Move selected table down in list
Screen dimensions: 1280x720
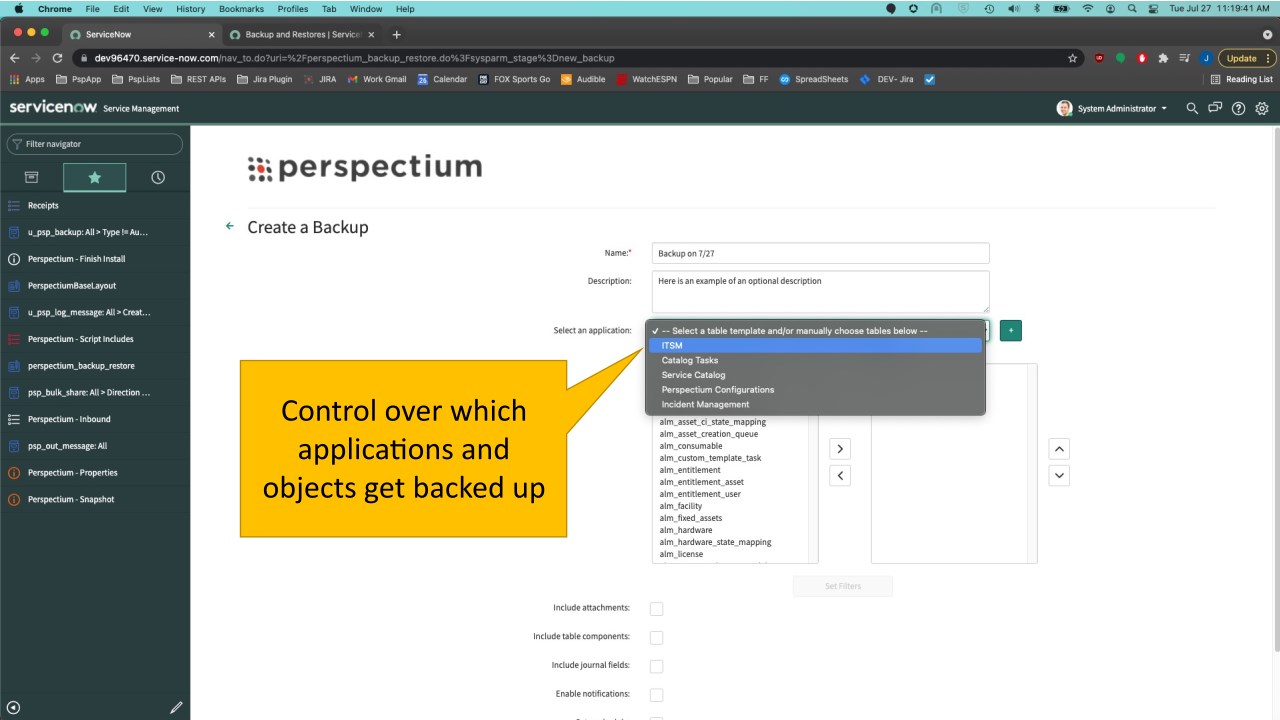coord(1060,475)
